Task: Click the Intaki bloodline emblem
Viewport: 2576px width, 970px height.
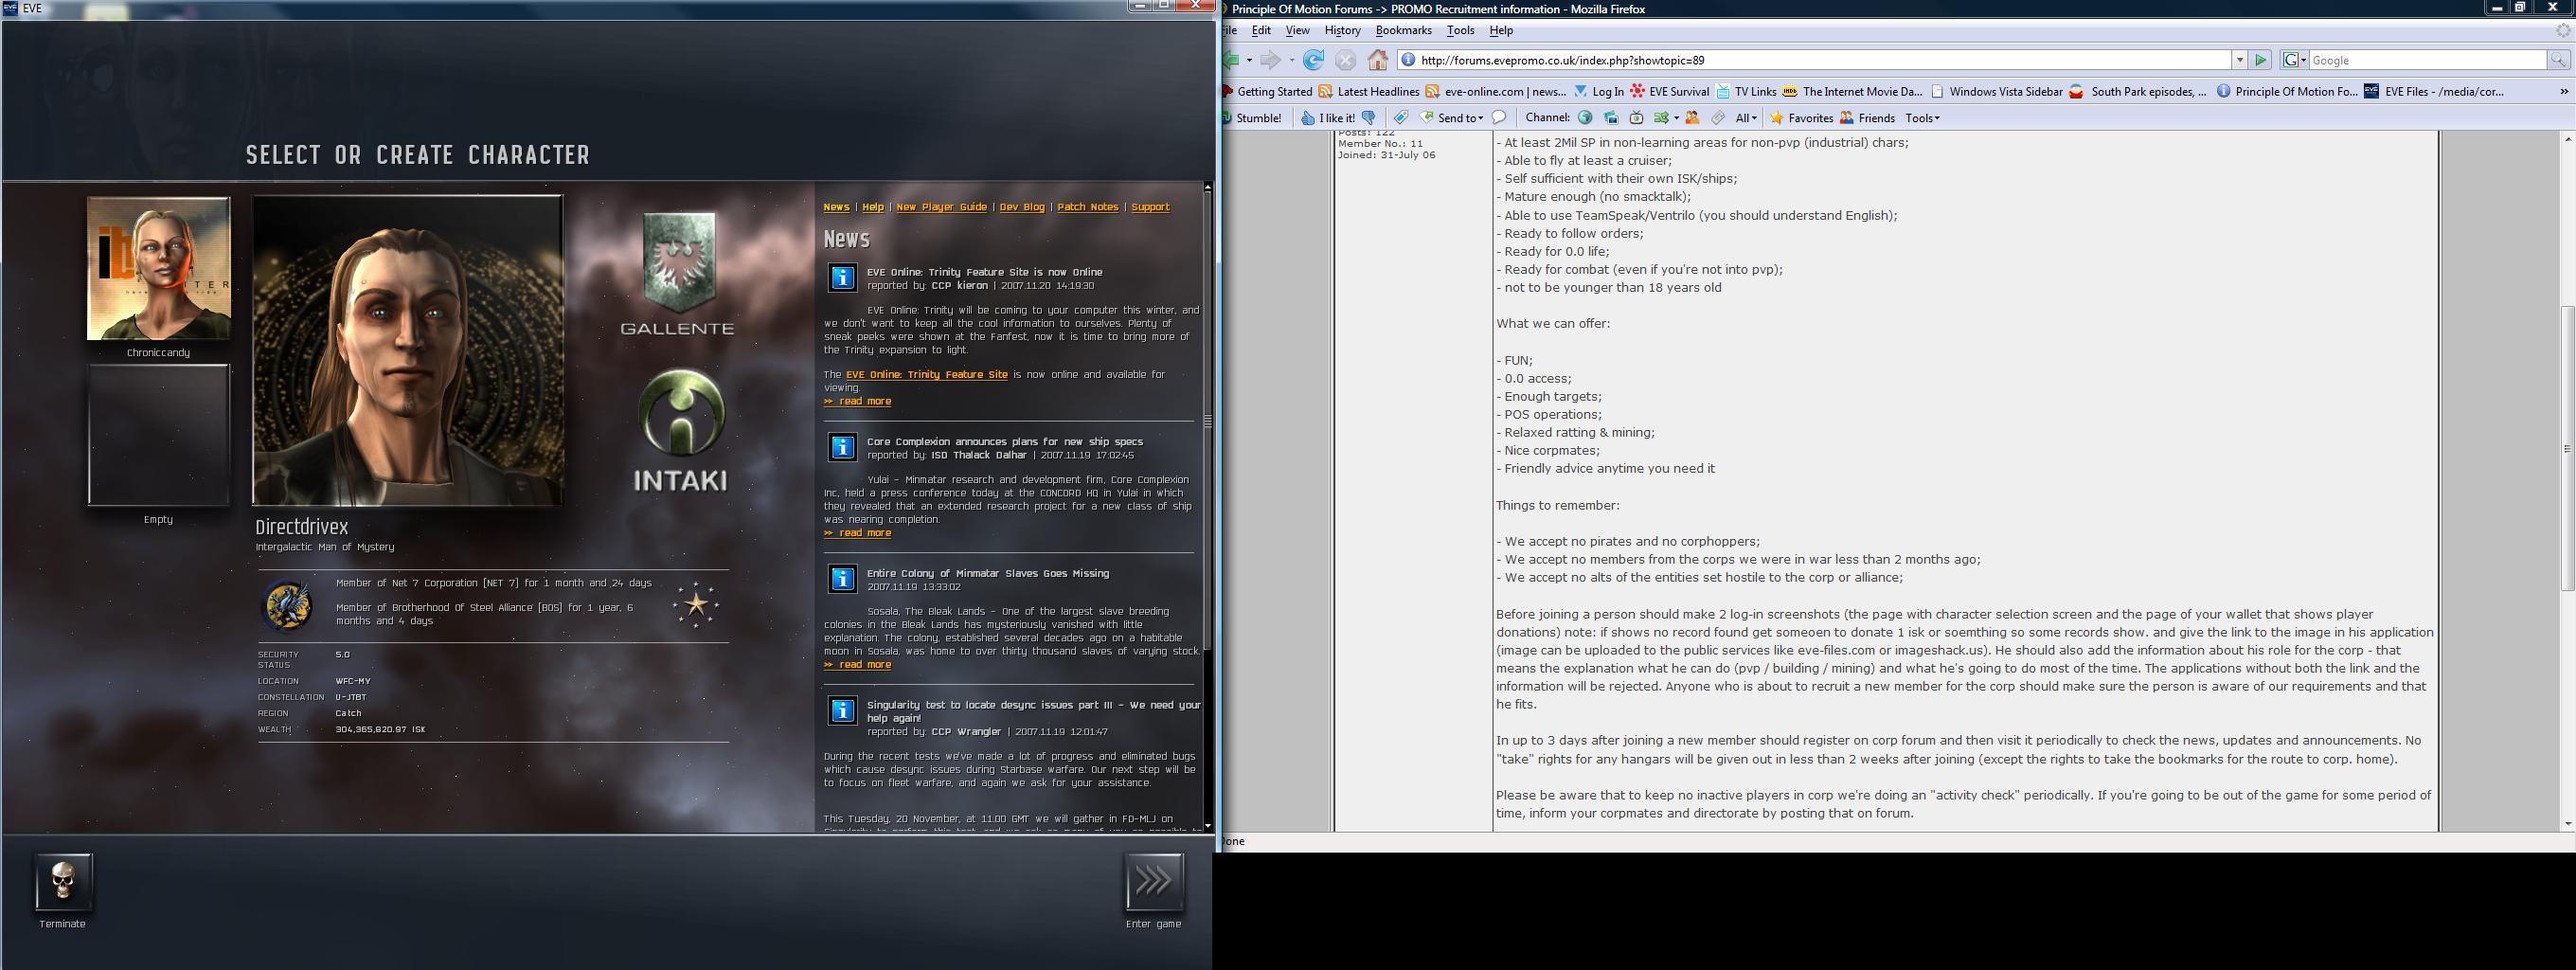Action: (x=681, y=414)
